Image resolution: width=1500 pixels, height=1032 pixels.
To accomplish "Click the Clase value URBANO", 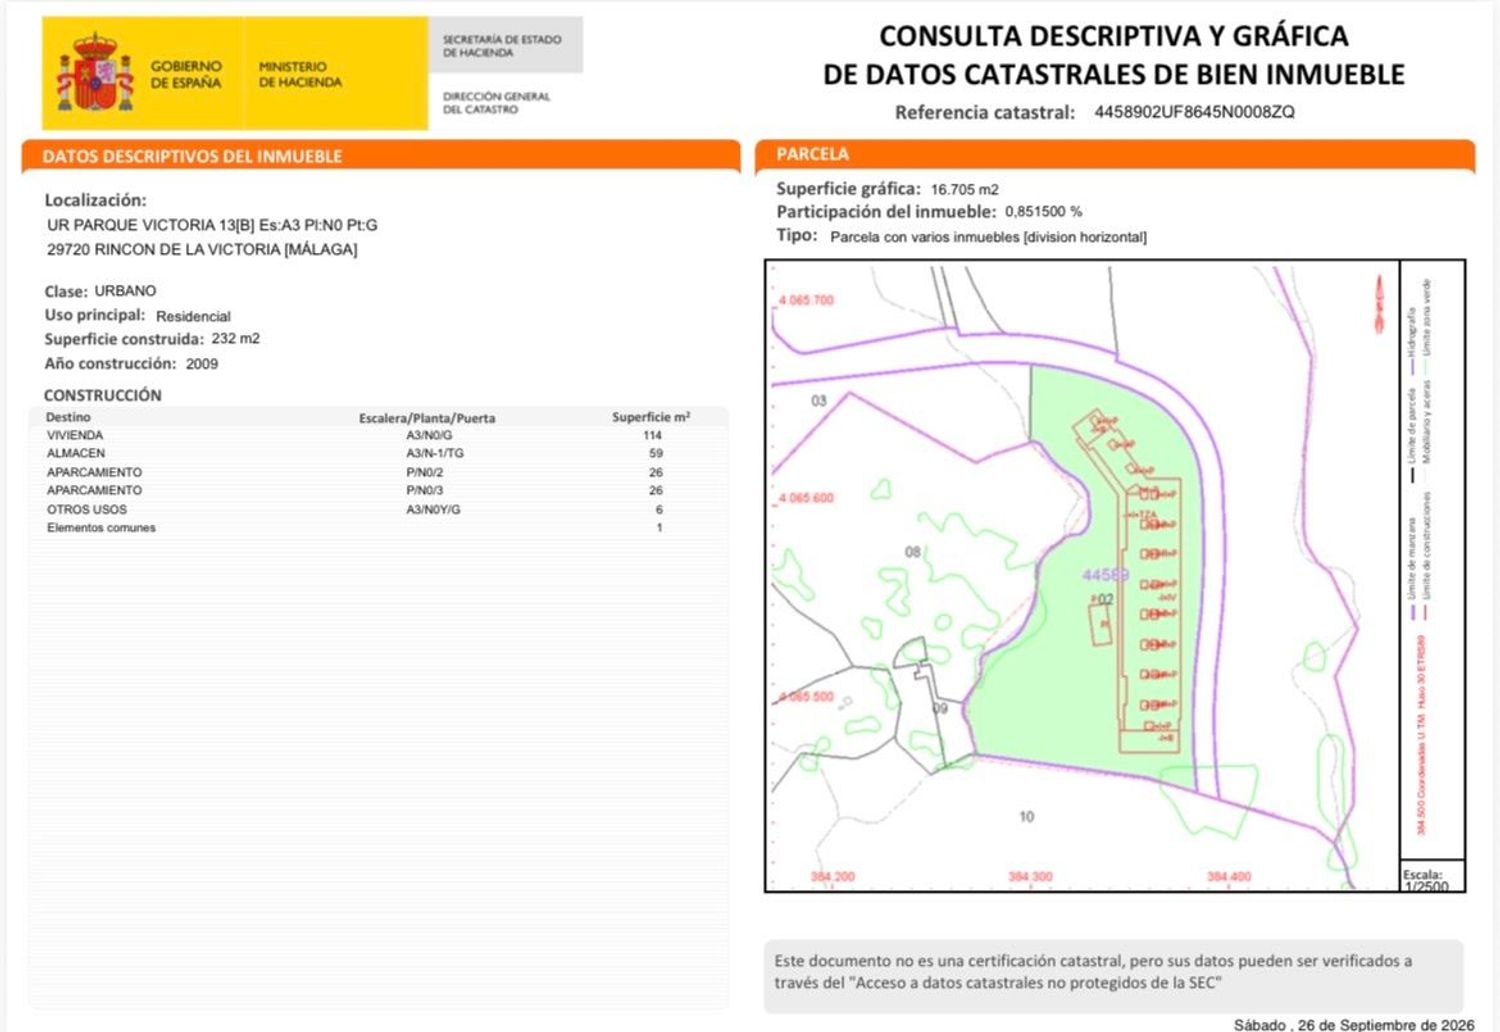I will click(x=125, y=291).
